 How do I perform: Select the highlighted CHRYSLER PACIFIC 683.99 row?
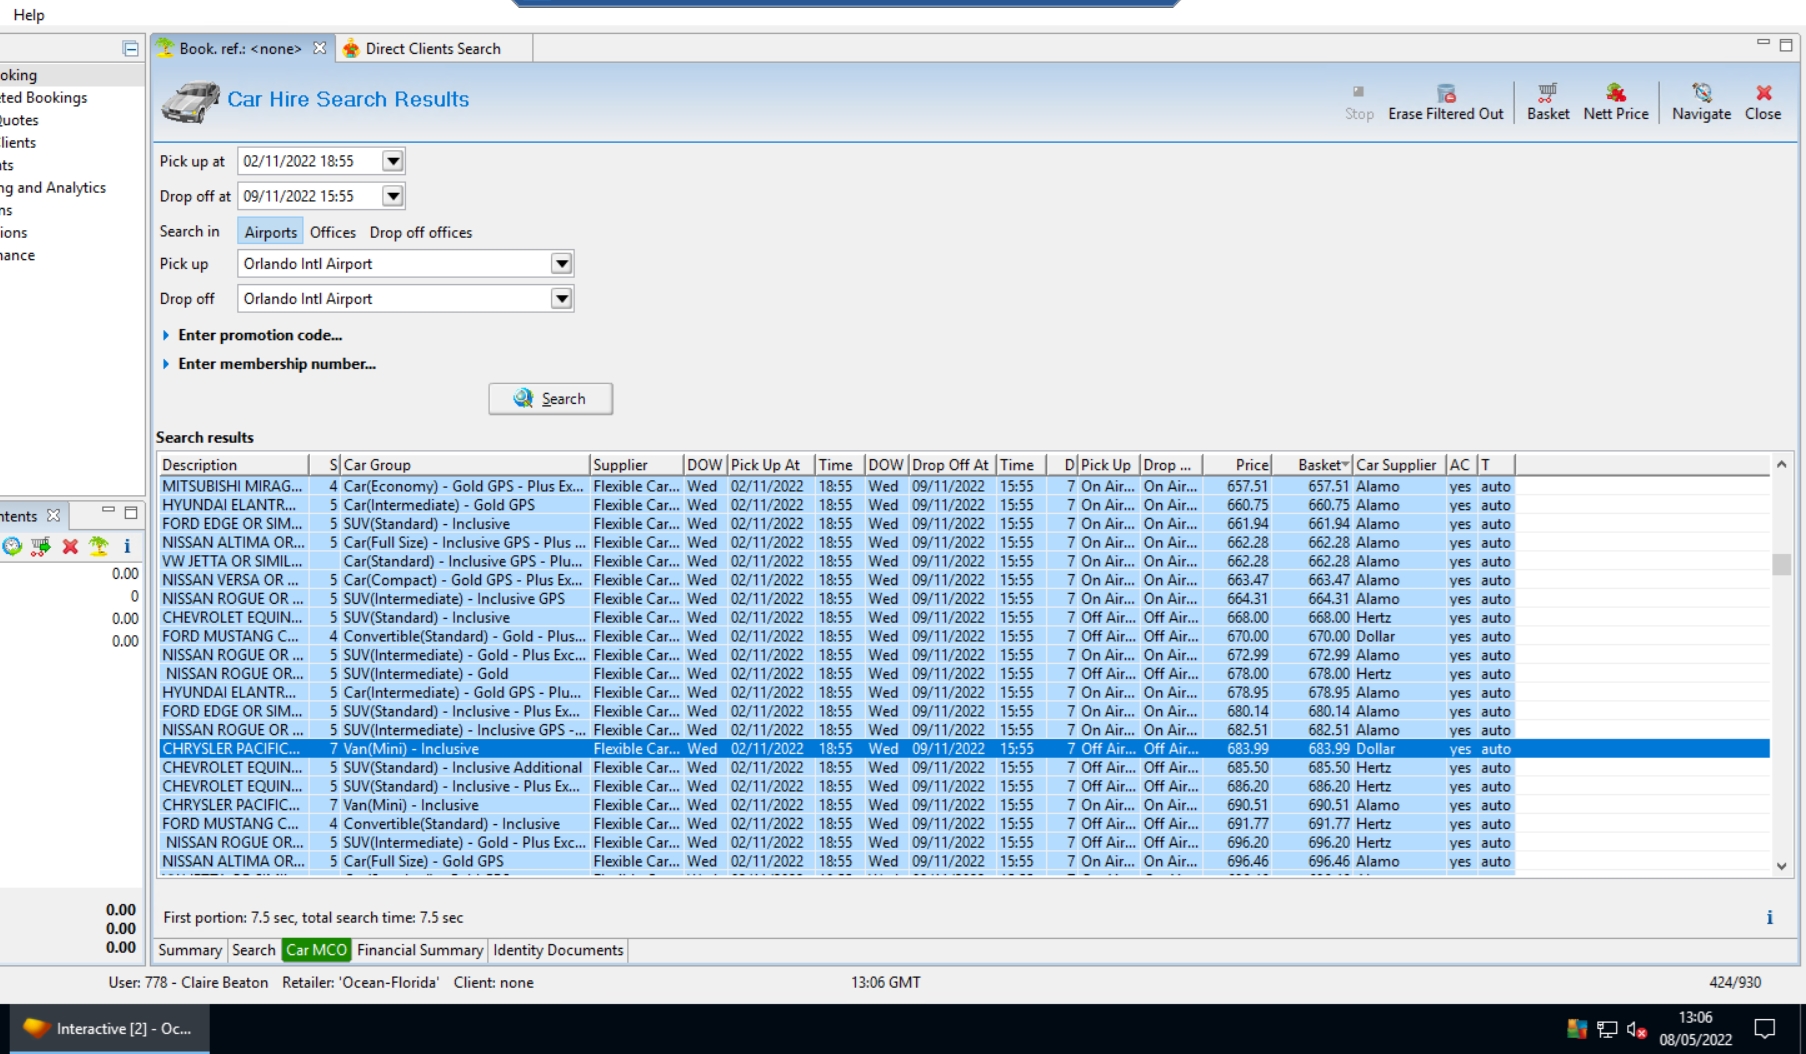[x=964, y=749]
